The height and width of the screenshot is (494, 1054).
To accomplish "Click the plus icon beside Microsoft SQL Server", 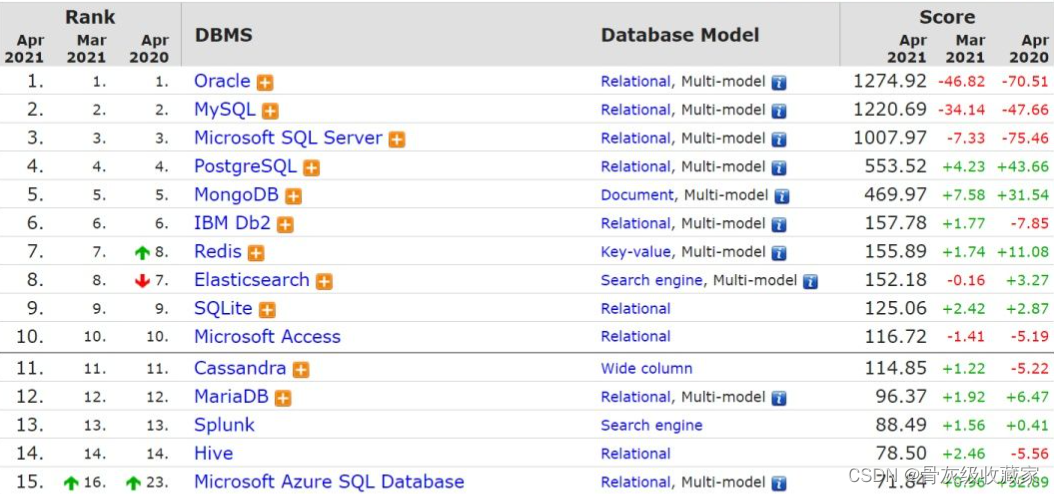I will (397, 140).
